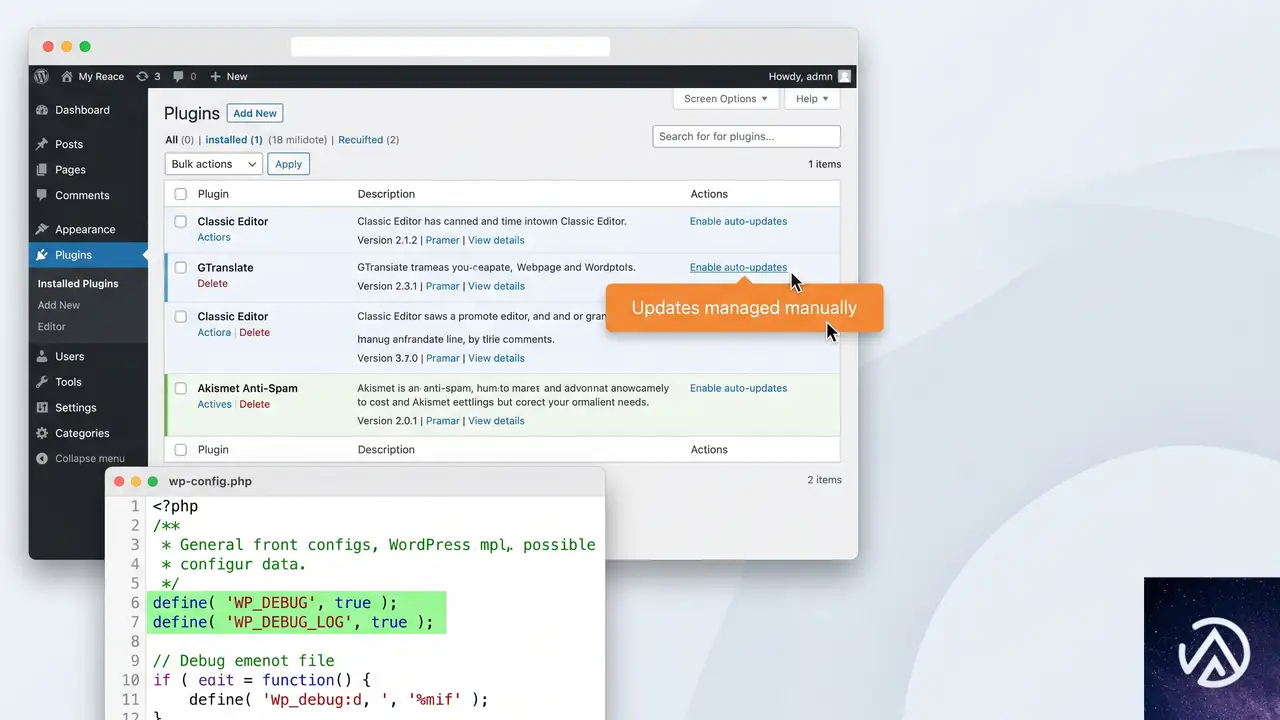Click the search plugins input field
The width and height of the screenshot is (1280, 720).
pyautogui.click(x=746, y=136)
